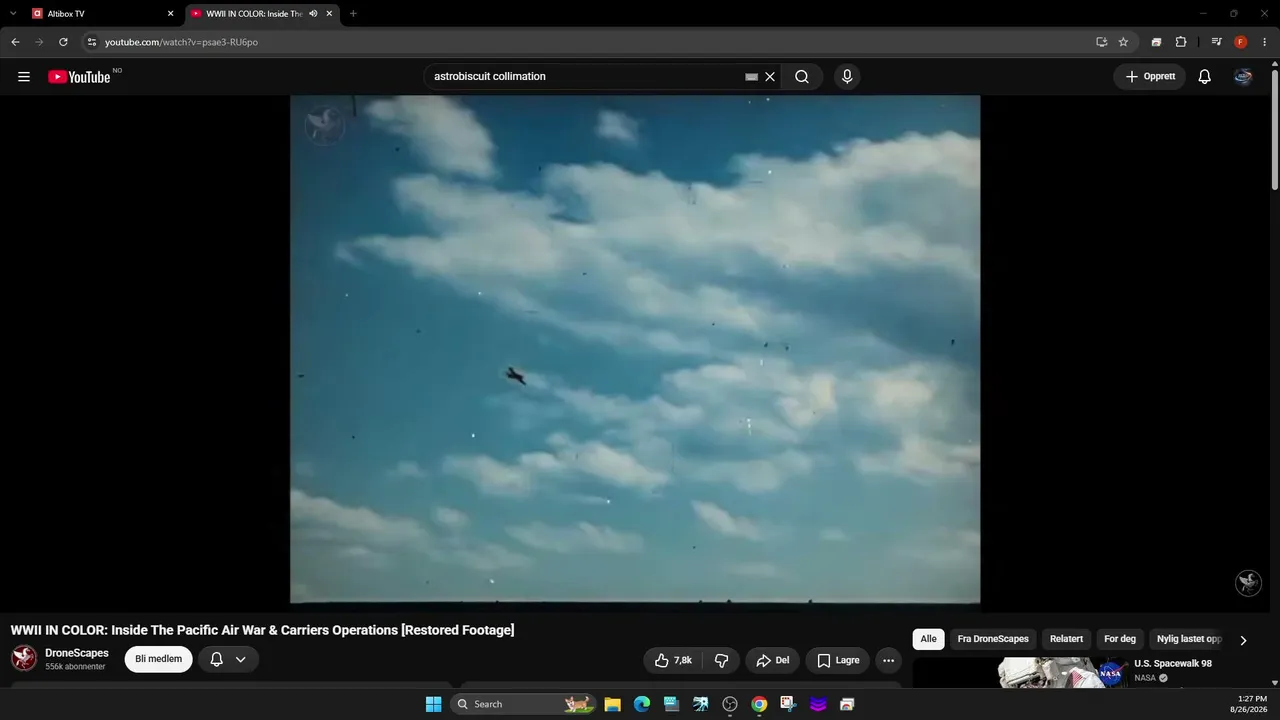The height and width of the screenshot is (720, 1280).
Task: Click the video title text
Action: click(263, 630)
